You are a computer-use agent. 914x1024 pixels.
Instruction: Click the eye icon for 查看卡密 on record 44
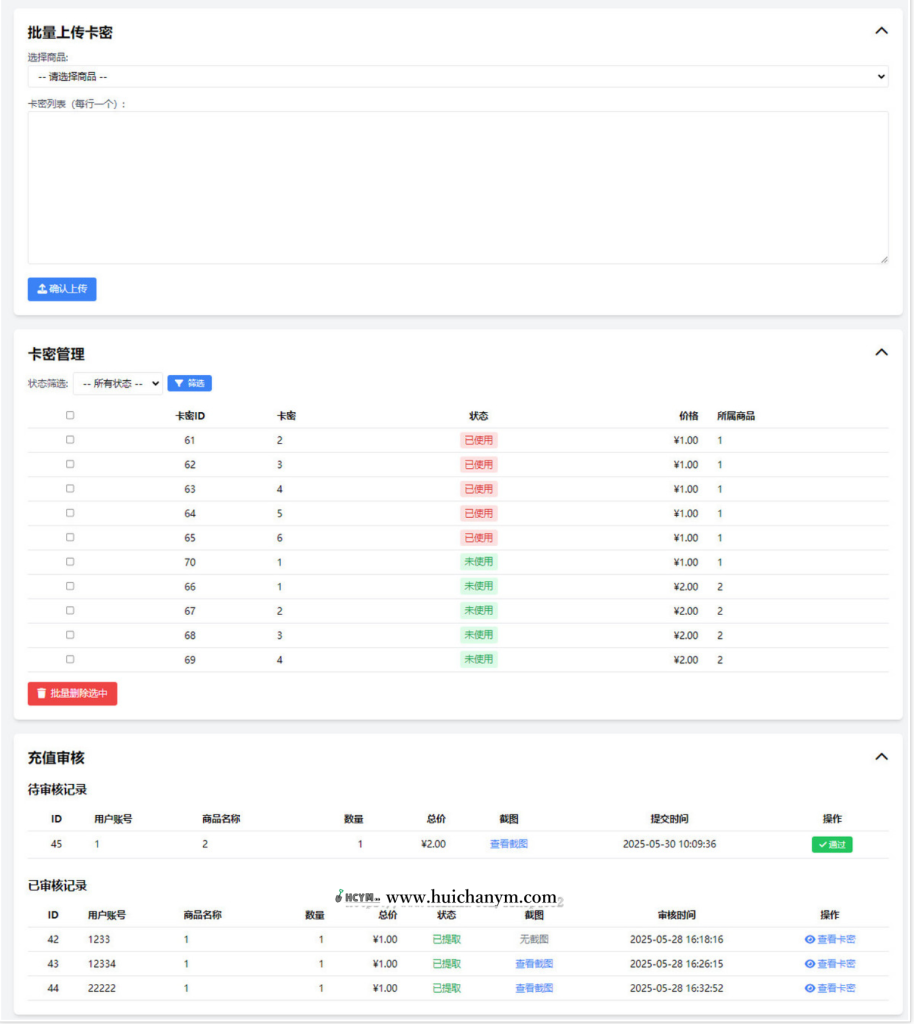click(x=812, y=988)
